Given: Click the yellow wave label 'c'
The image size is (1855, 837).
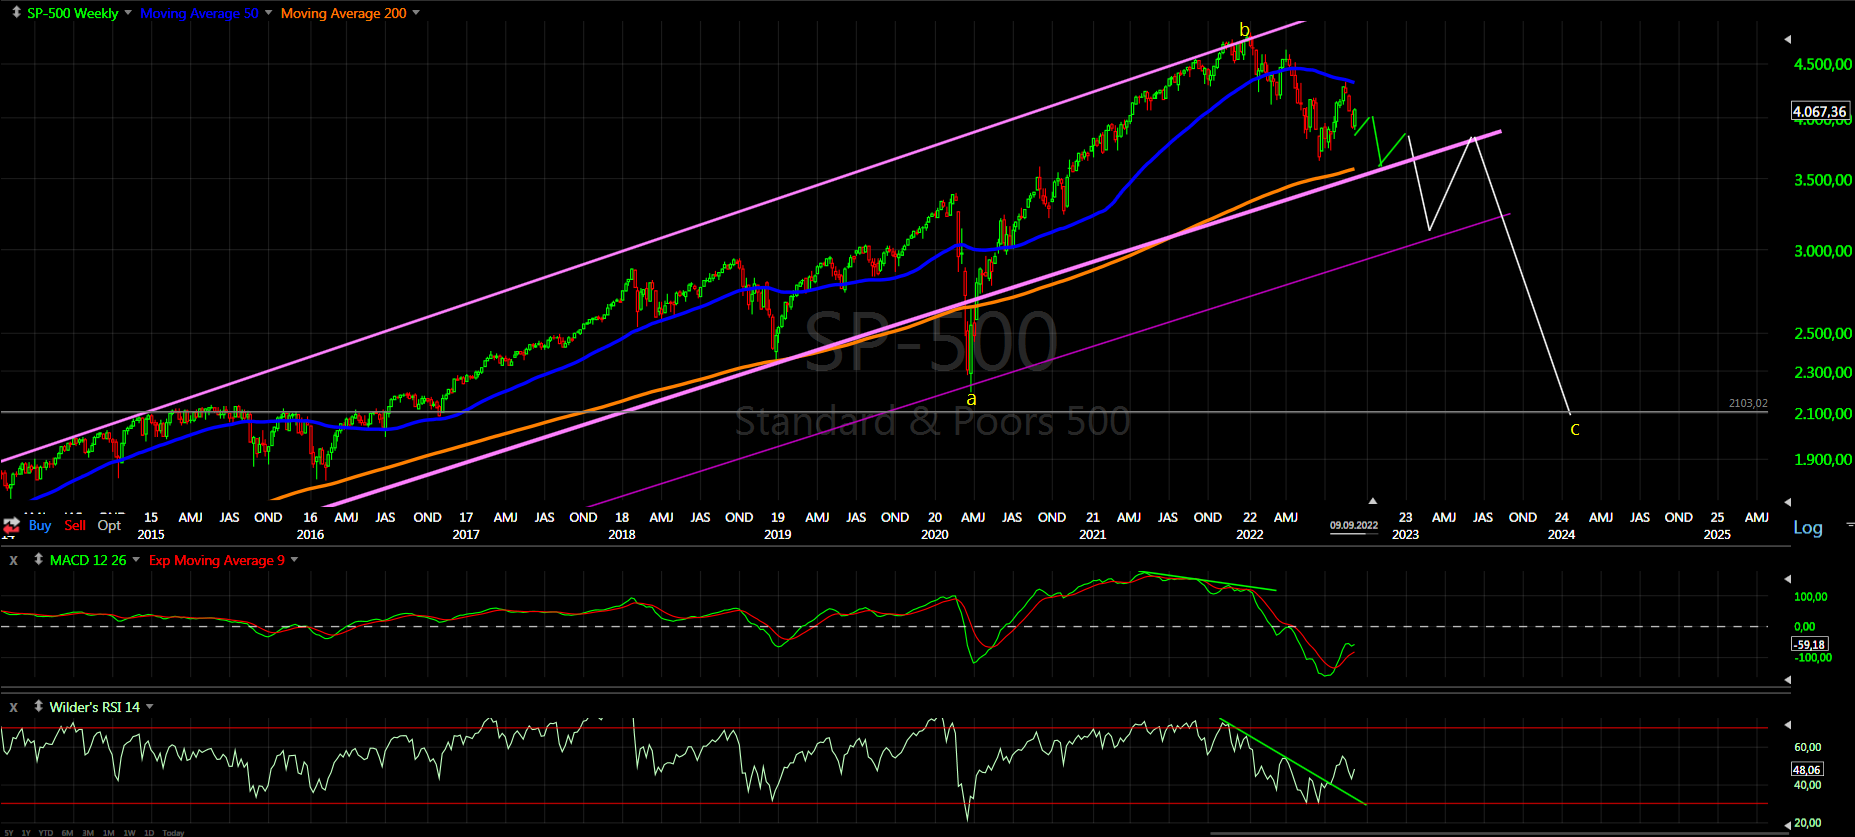Looking at the screenshot, I should click(x=1575, y=429).
